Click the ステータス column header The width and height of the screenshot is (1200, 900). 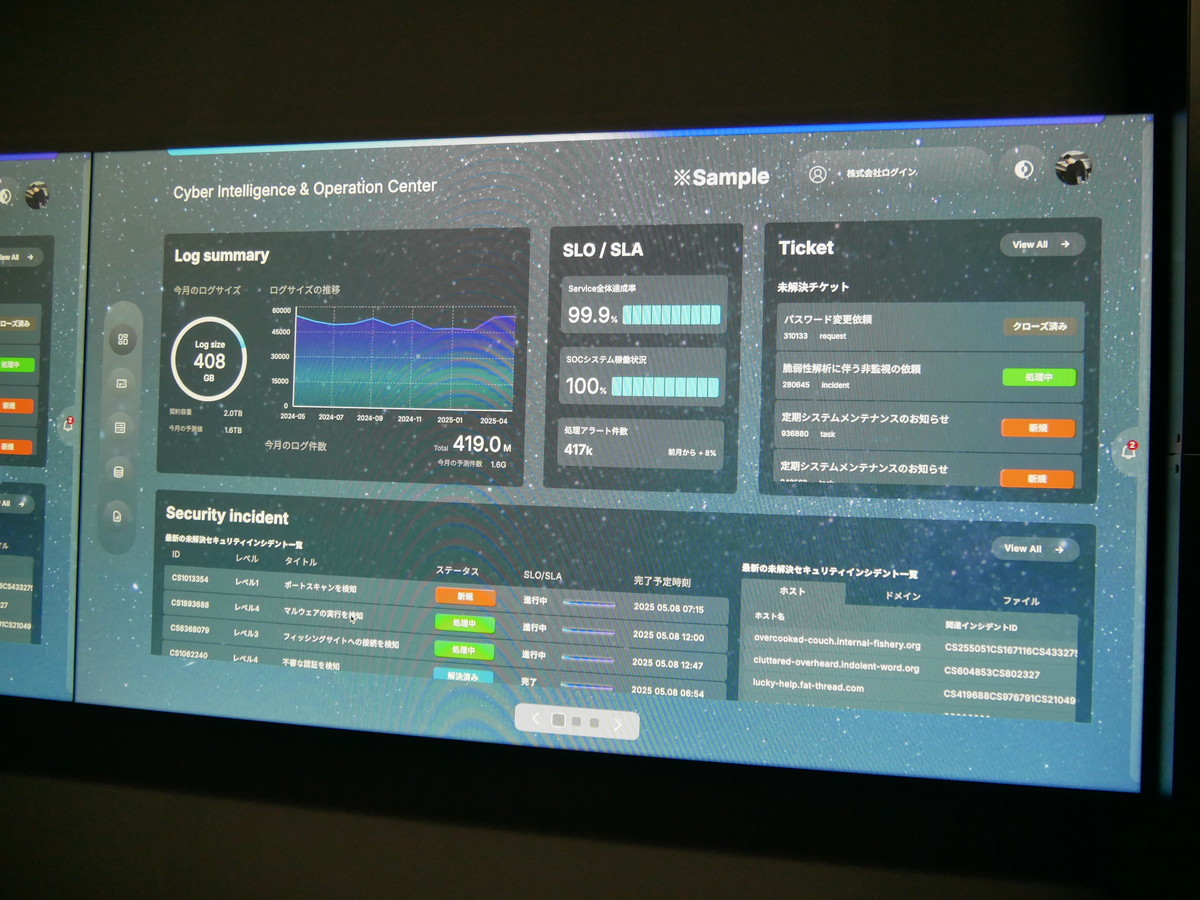[x=457, y=571]
